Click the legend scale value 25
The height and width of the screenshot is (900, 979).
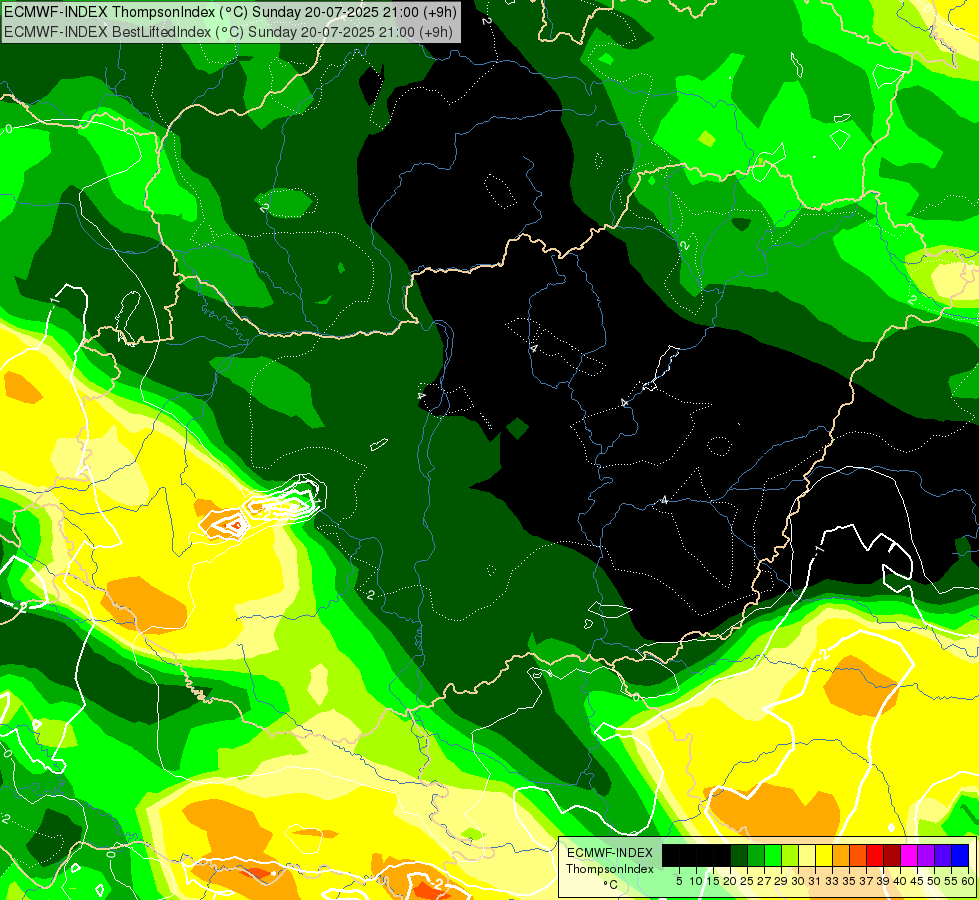(x=747, y=881)
